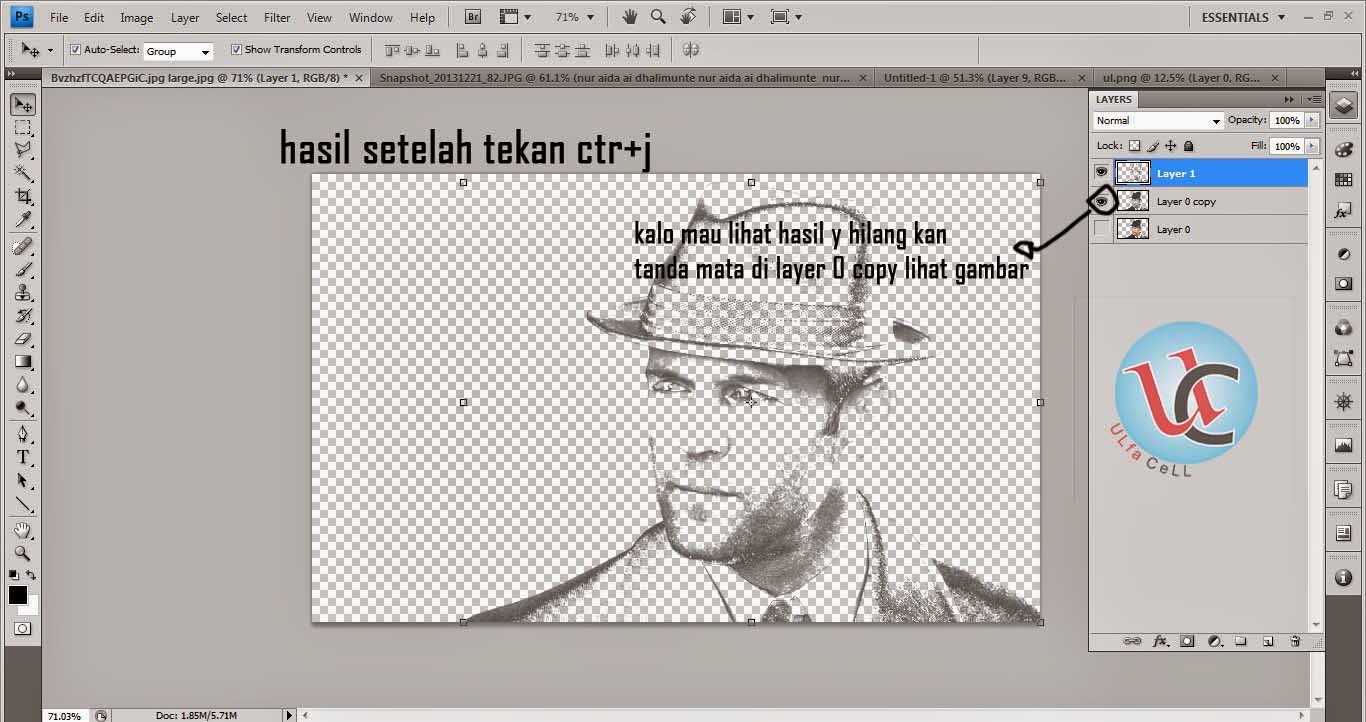
Task: Launch Adobe Bridge from the Br button
Action: click(474, 17)
